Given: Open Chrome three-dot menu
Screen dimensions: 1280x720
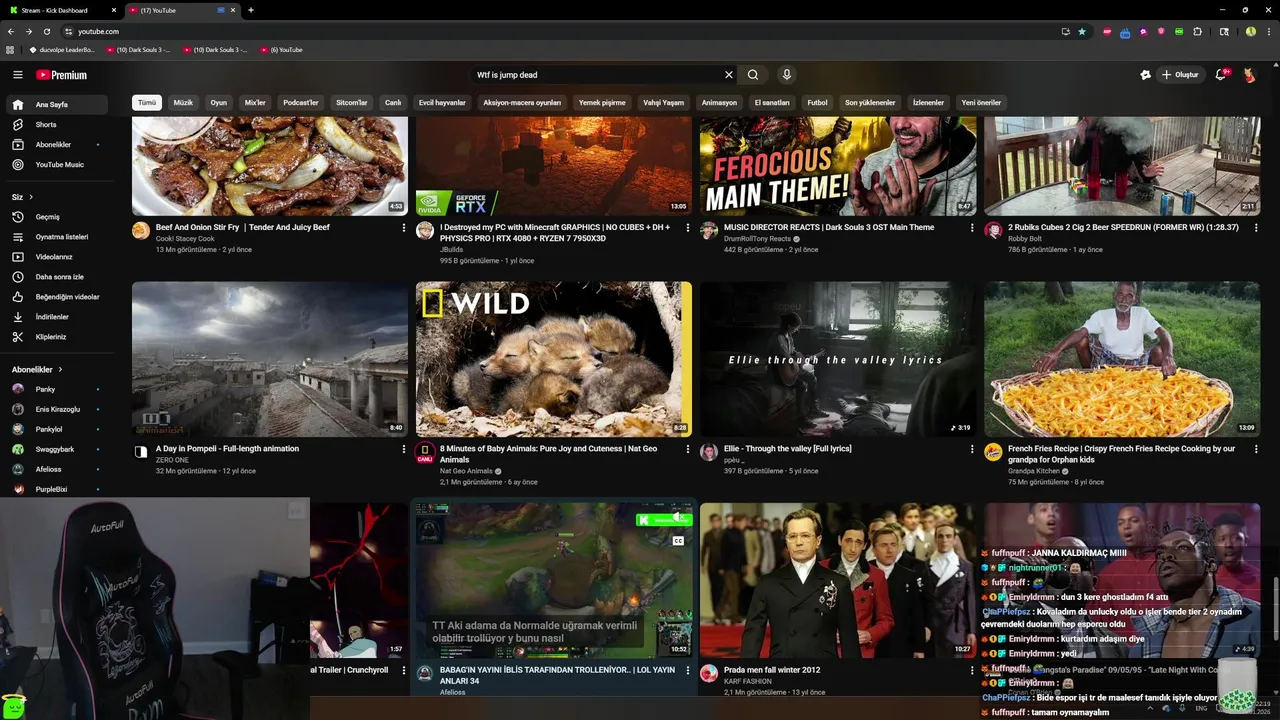Looking at the screenshot, I should [1267, 32].
